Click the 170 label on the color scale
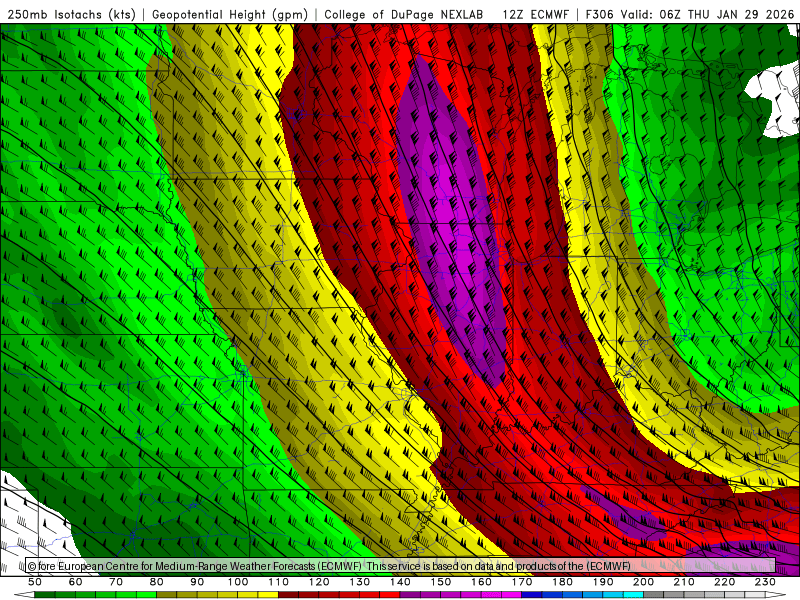800x600 pixels. (x=522, y=582)
